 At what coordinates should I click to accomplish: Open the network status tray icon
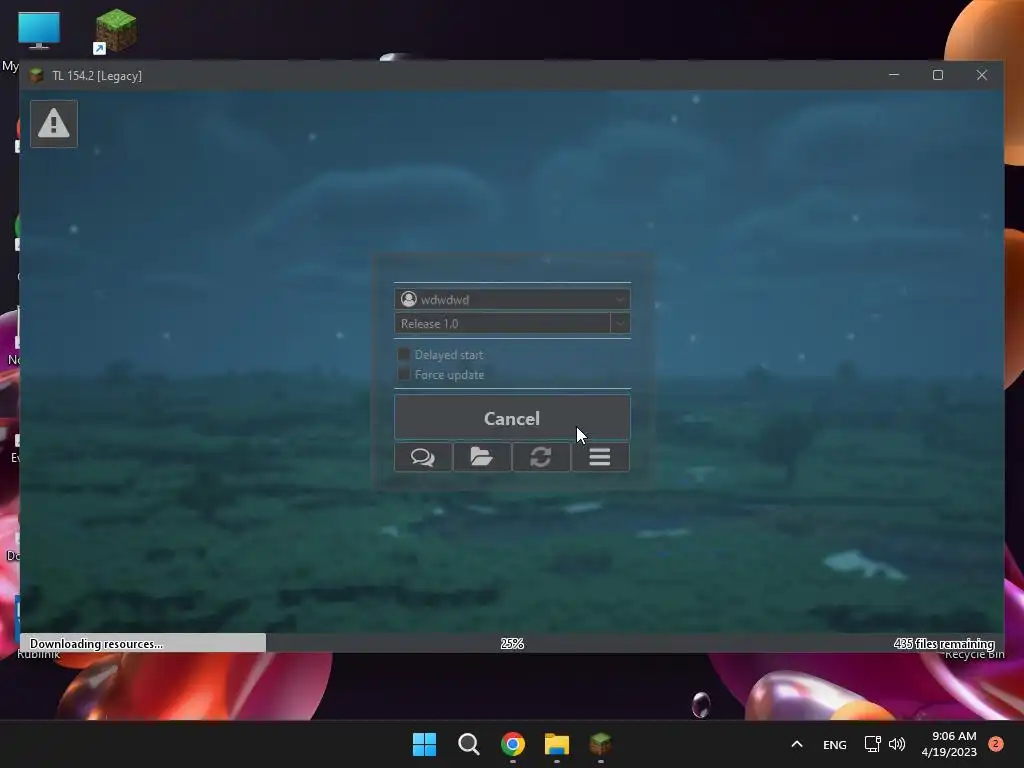click(872, 744)
